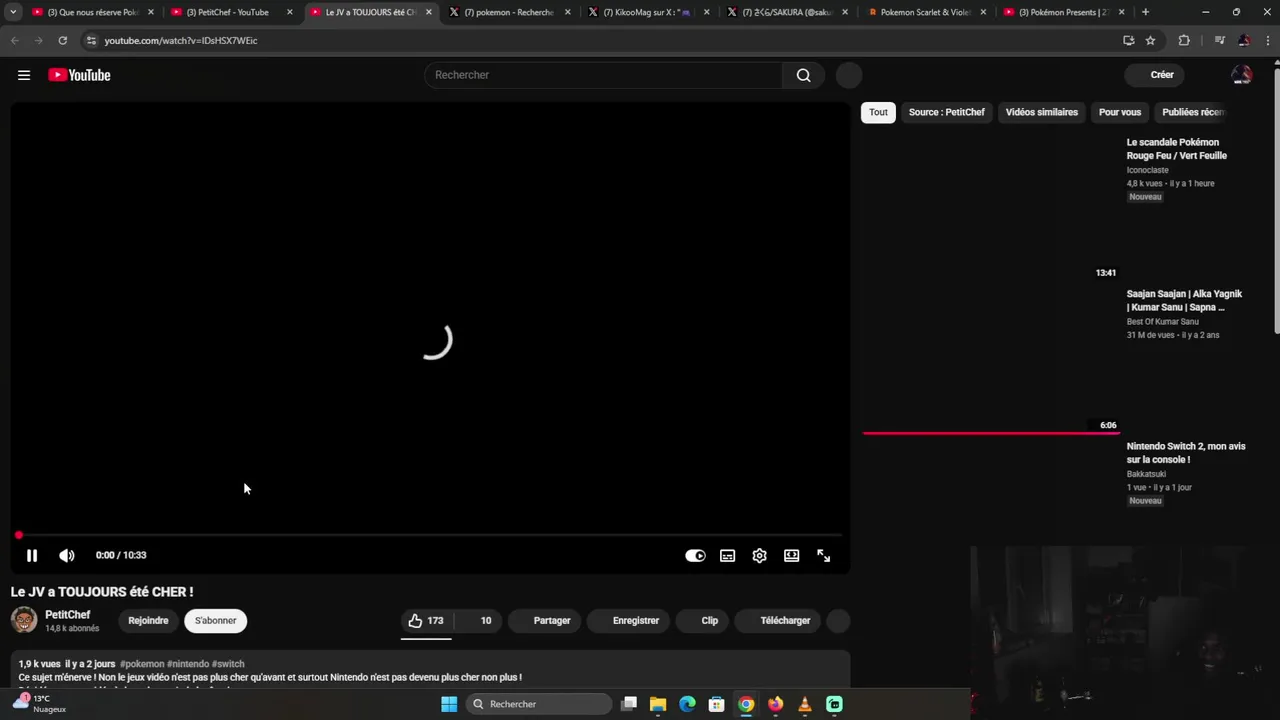Switch to the Pokémon Presents tab
Screen dimensions: 1280x720
pos(1065,12)
